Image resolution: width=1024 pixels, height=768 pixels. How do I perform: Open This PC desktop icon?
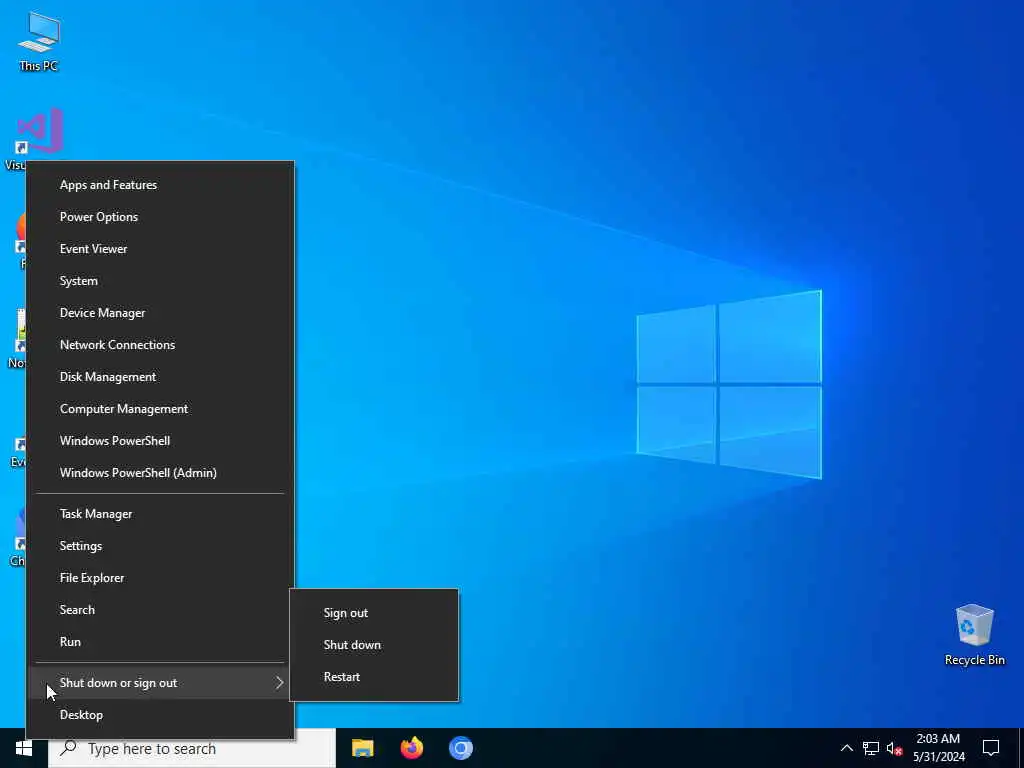(39, 40)
